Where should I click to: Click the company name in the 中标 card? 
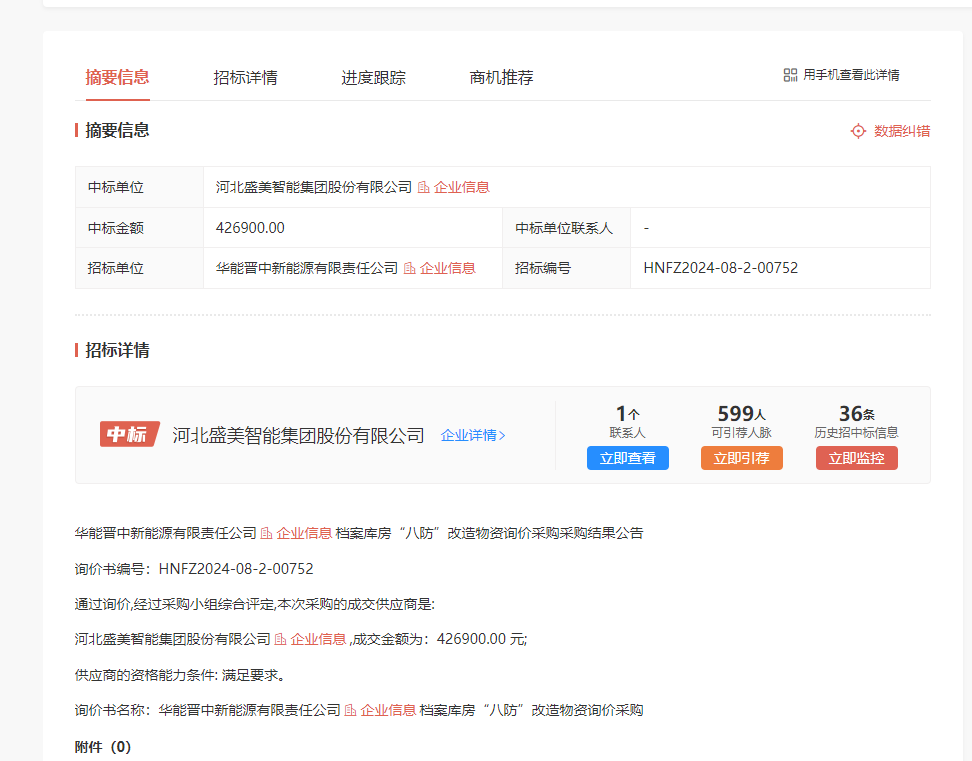click(298, 436)
